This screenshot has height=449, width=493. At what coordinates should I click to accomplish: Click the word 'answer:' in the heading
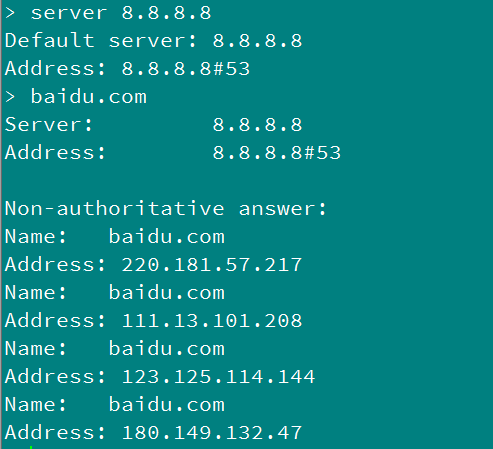[283, 209]
